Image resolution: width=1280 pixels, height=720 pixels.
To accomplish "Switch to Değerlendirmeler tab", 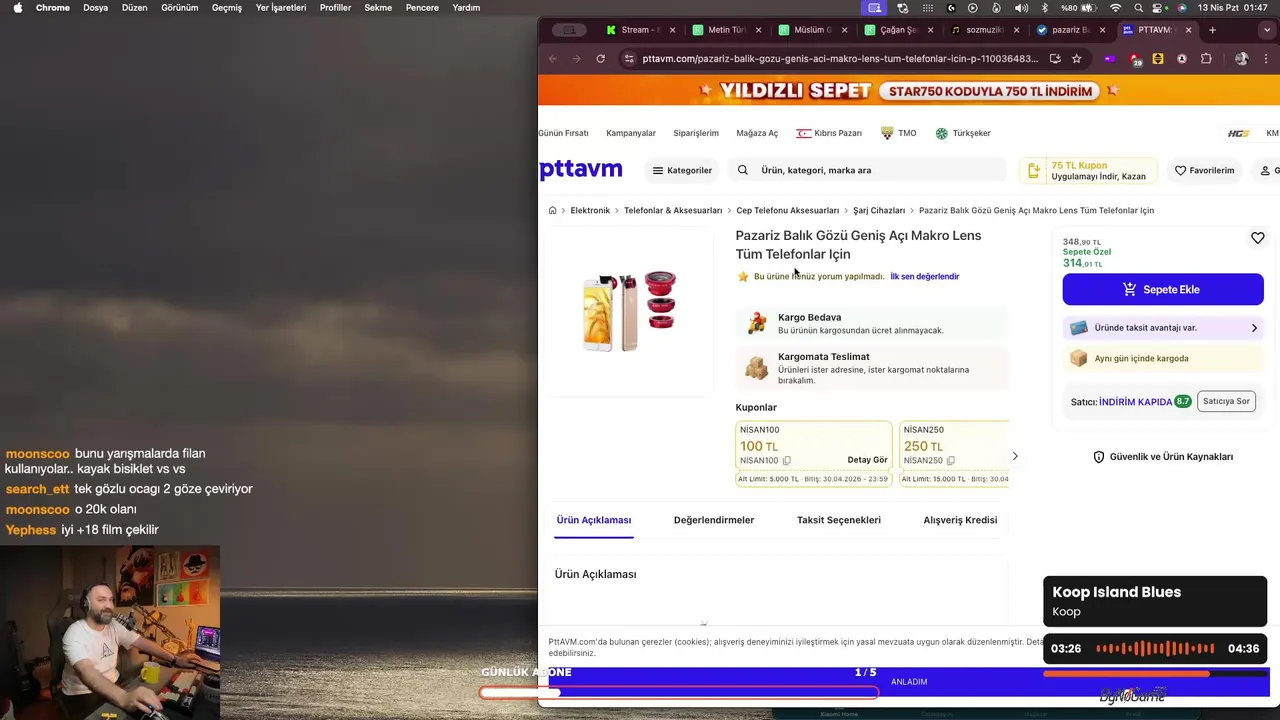I will [x=714, y=520].
